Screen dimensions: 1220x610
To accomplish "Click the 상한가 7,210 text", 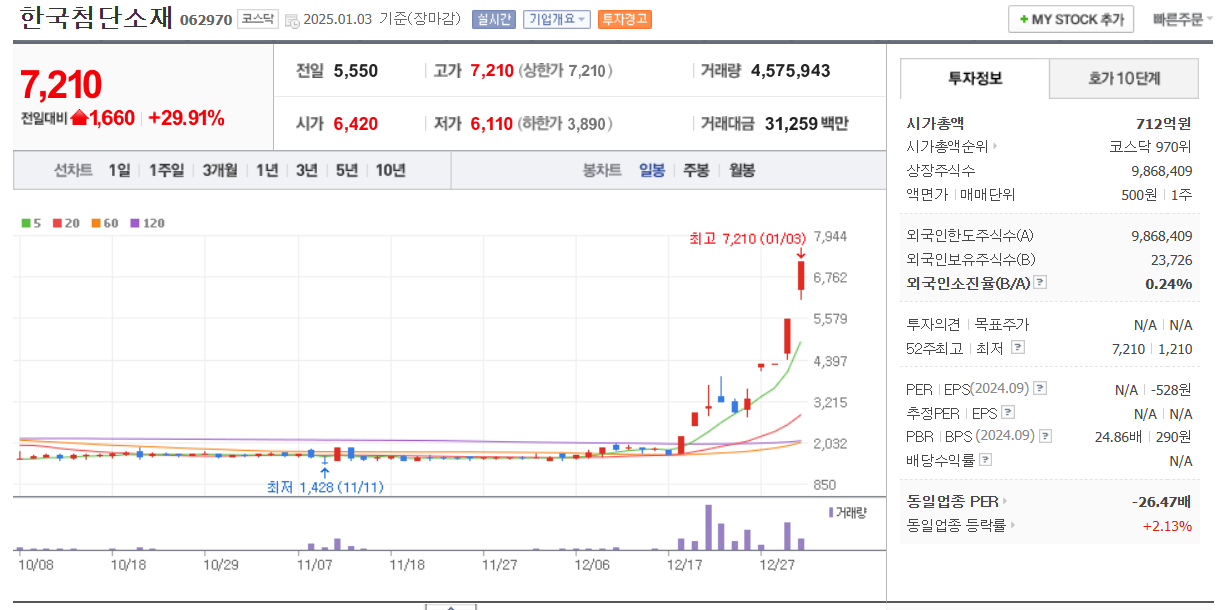I will click(x=565, y=71).
